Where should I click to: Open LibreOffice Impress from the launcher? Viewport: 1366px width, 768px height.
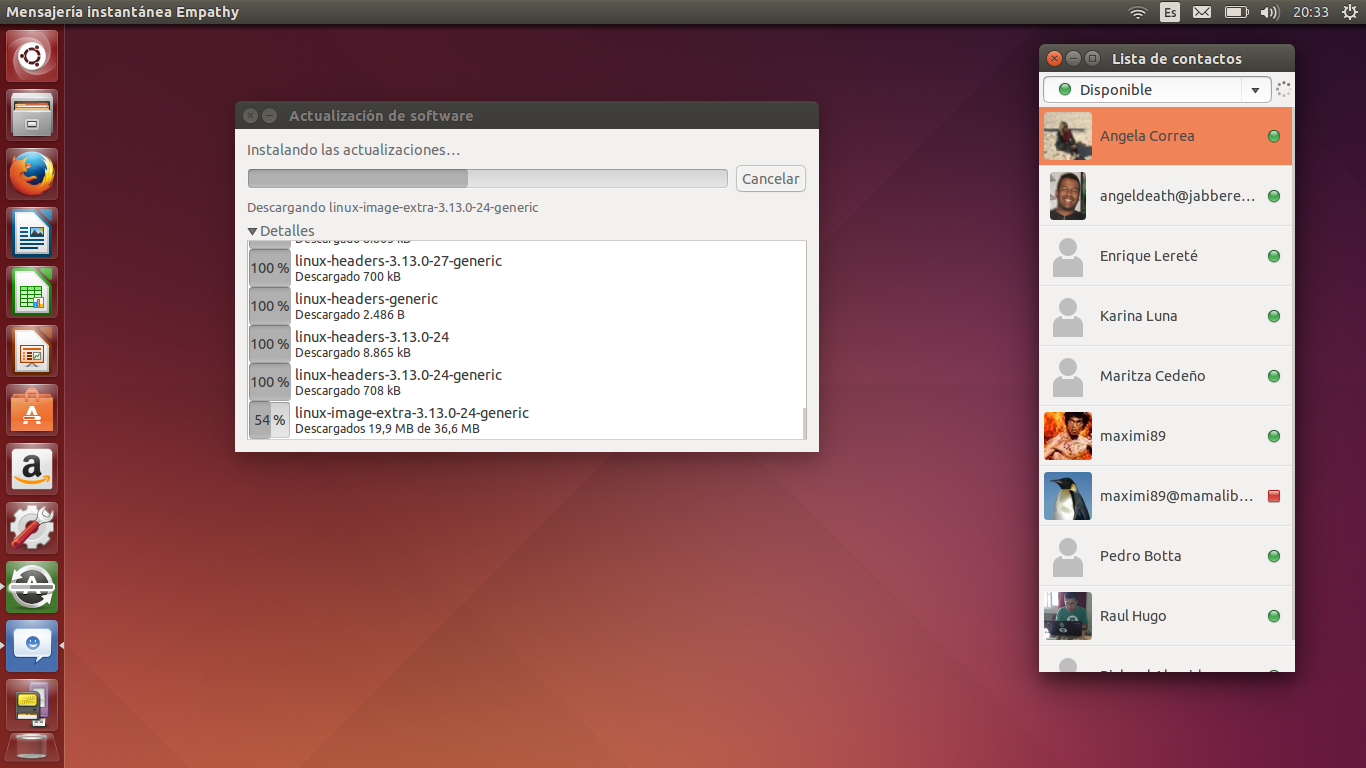pyautogui.click(x=32, y=351)
